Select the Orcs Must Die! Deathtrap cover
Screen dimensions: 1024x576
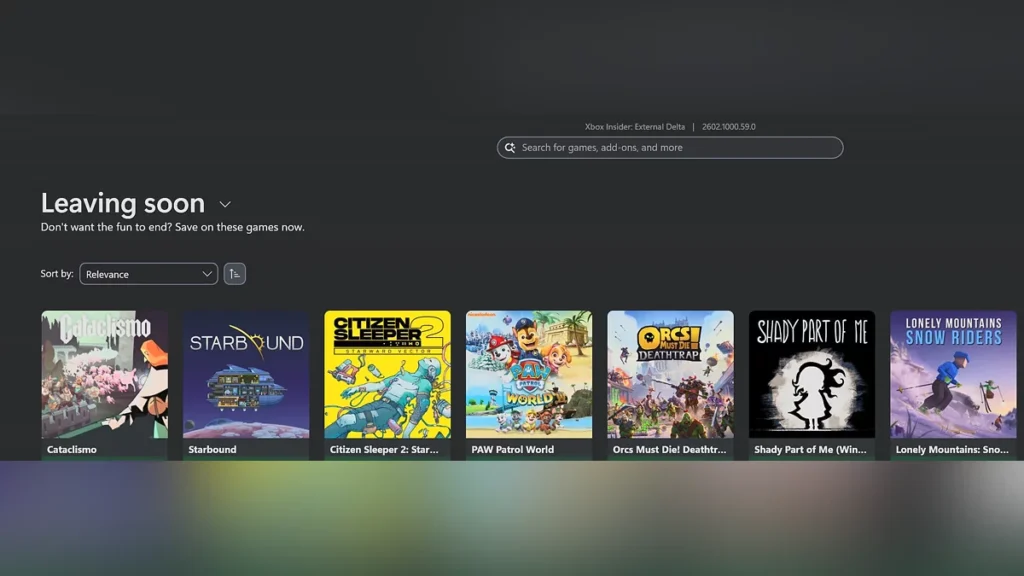(670, 374)
